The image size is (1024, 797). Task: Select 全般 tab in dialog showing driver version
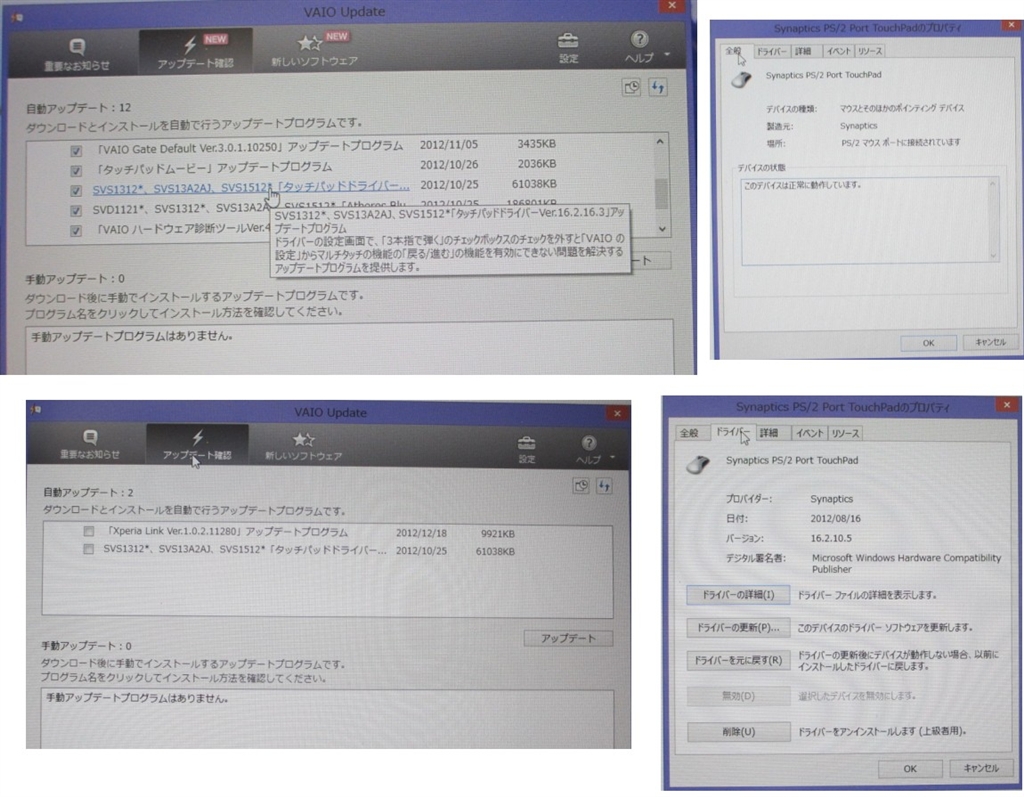click(690, 432)
